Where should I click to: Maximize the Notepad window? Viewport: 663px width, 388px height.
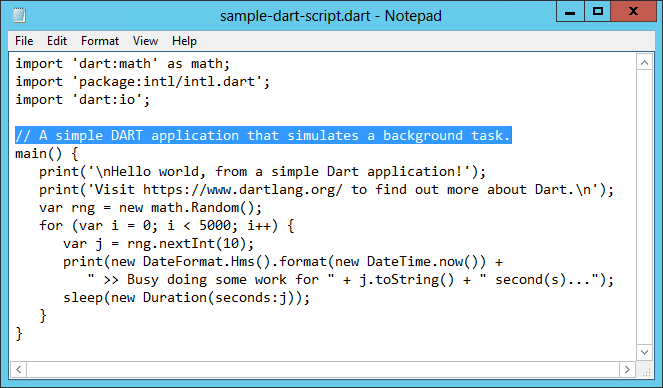(x=597, y=12)
